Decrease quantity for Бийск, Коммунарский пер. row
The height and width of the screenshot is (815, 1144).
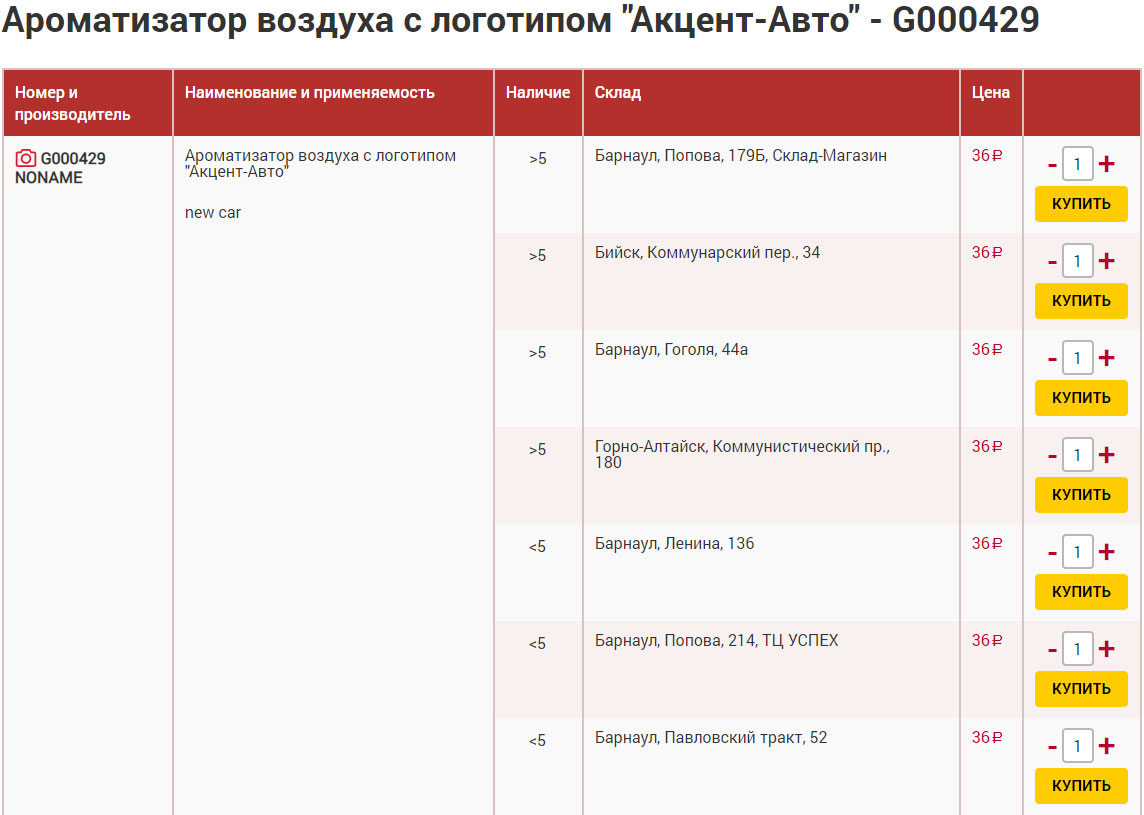point(1052,262)
